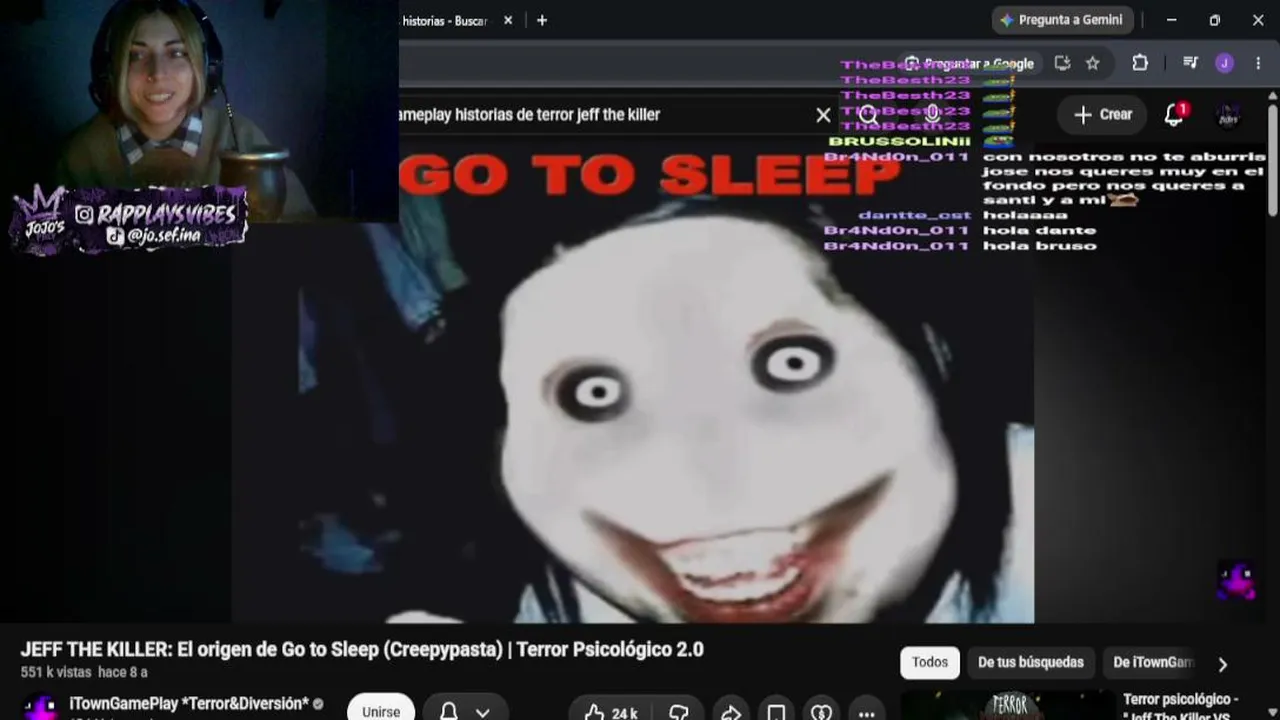Open more actions three-dot menu below video
Image resolution: width=1280 pixels, height=720 pixels.
tap(867, 713)
